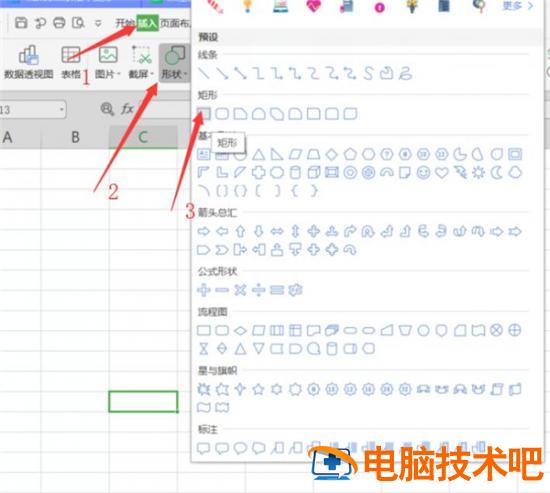550x493 pixels.
Task: Switch to the 开始 tab
Action: coord(125,23)
